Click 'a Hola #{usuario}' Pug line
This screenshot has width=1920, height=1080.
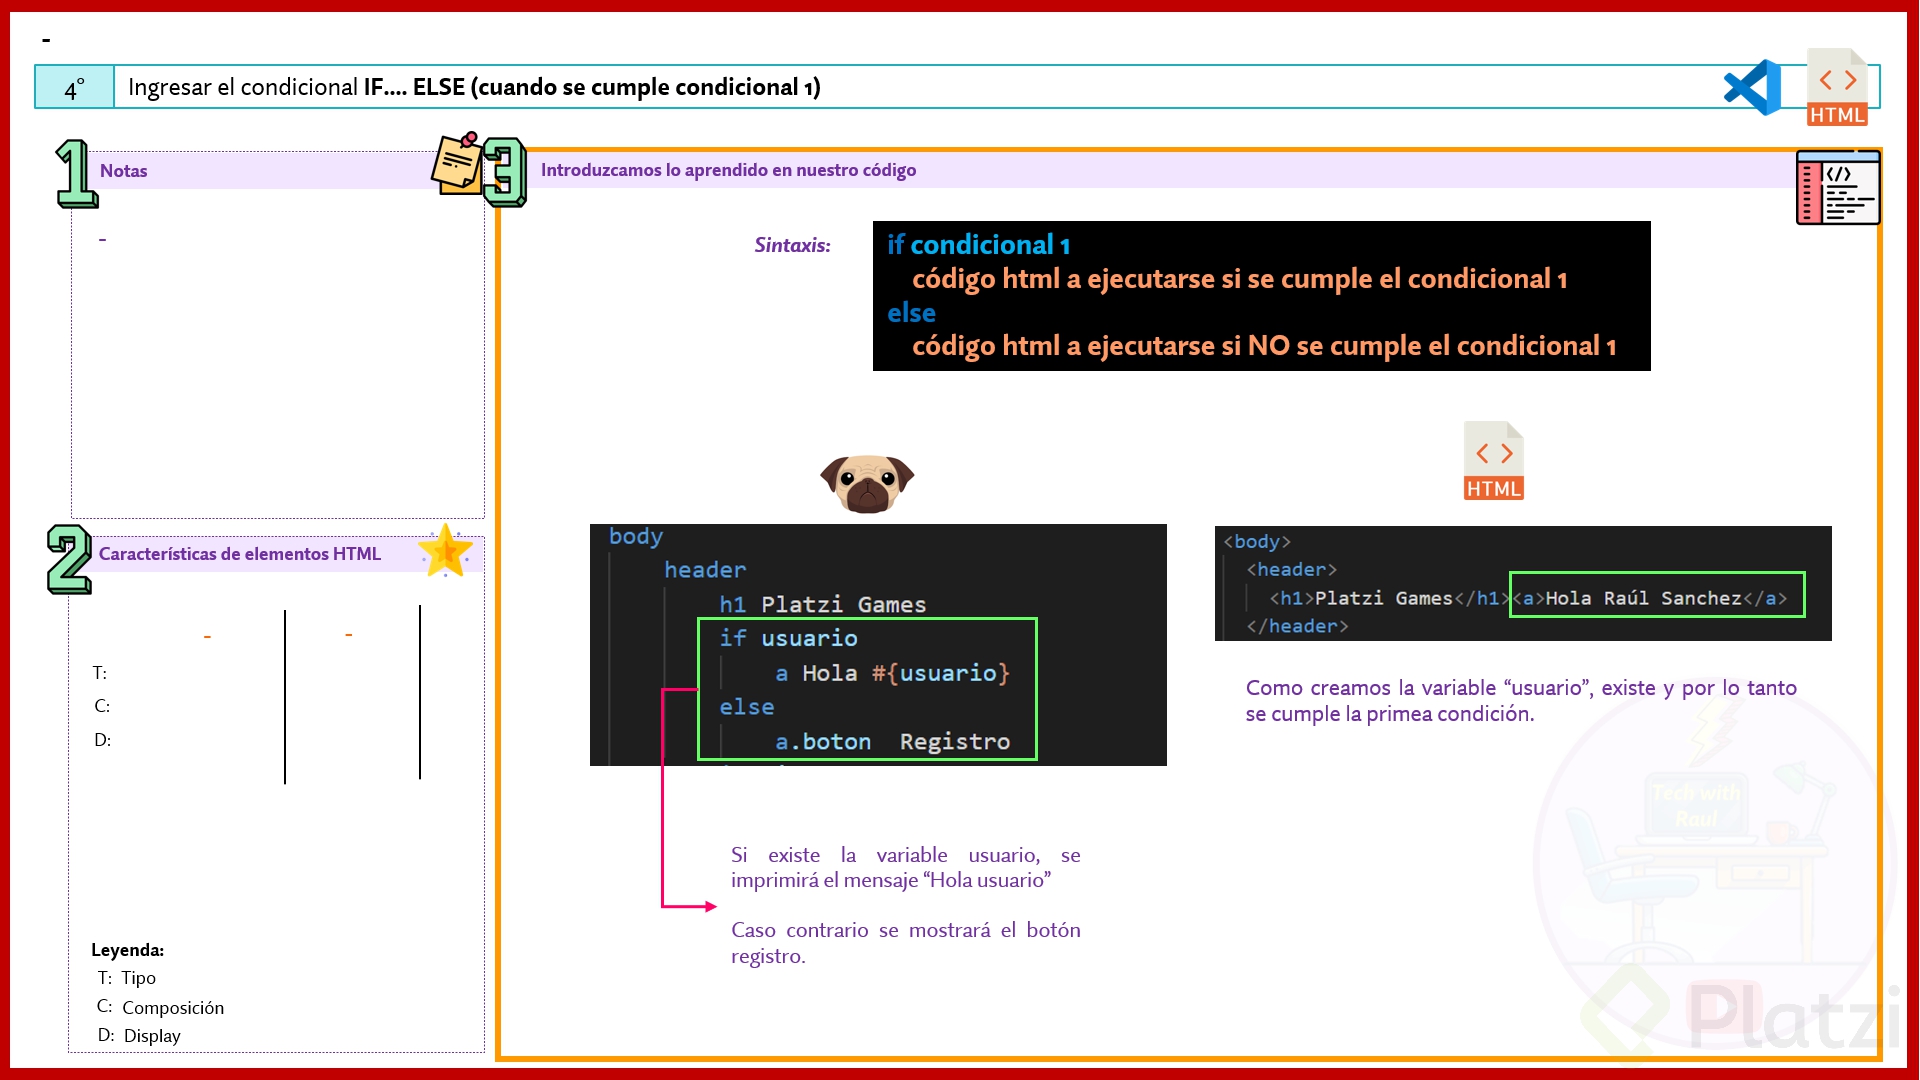[x=892, y=673]
